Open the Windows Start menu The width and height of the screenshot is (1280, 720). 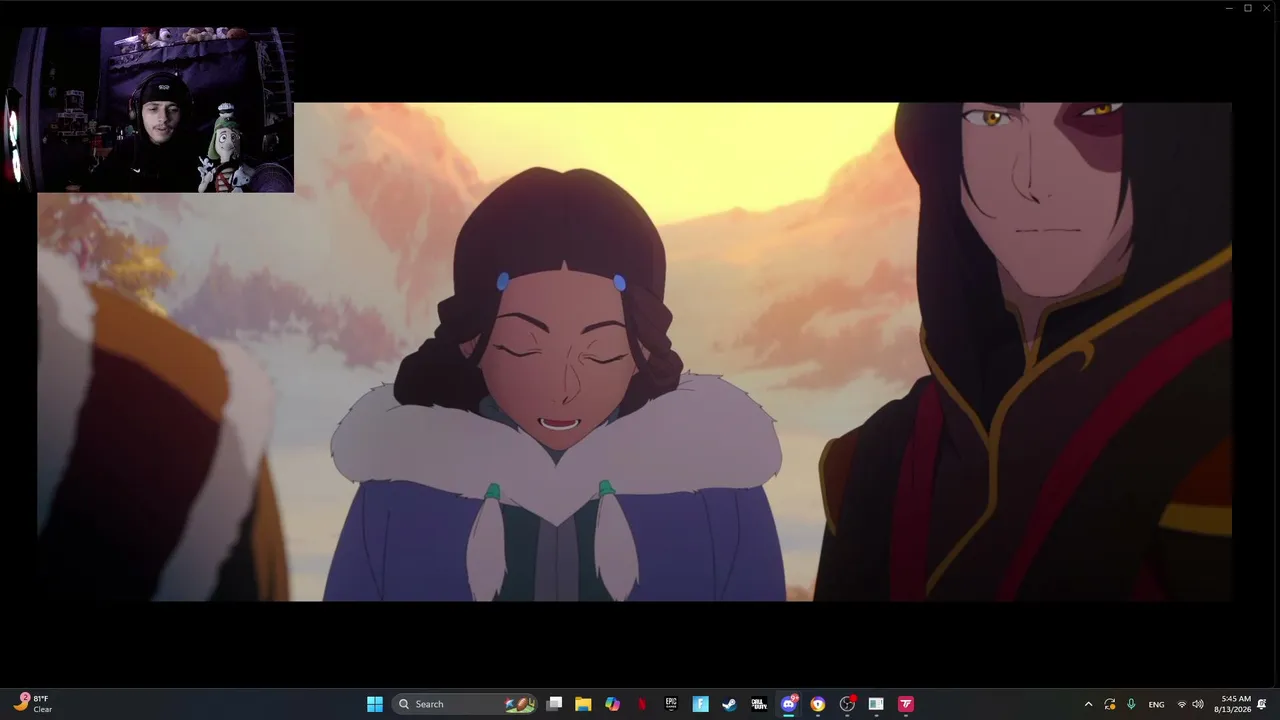[375, 704]
